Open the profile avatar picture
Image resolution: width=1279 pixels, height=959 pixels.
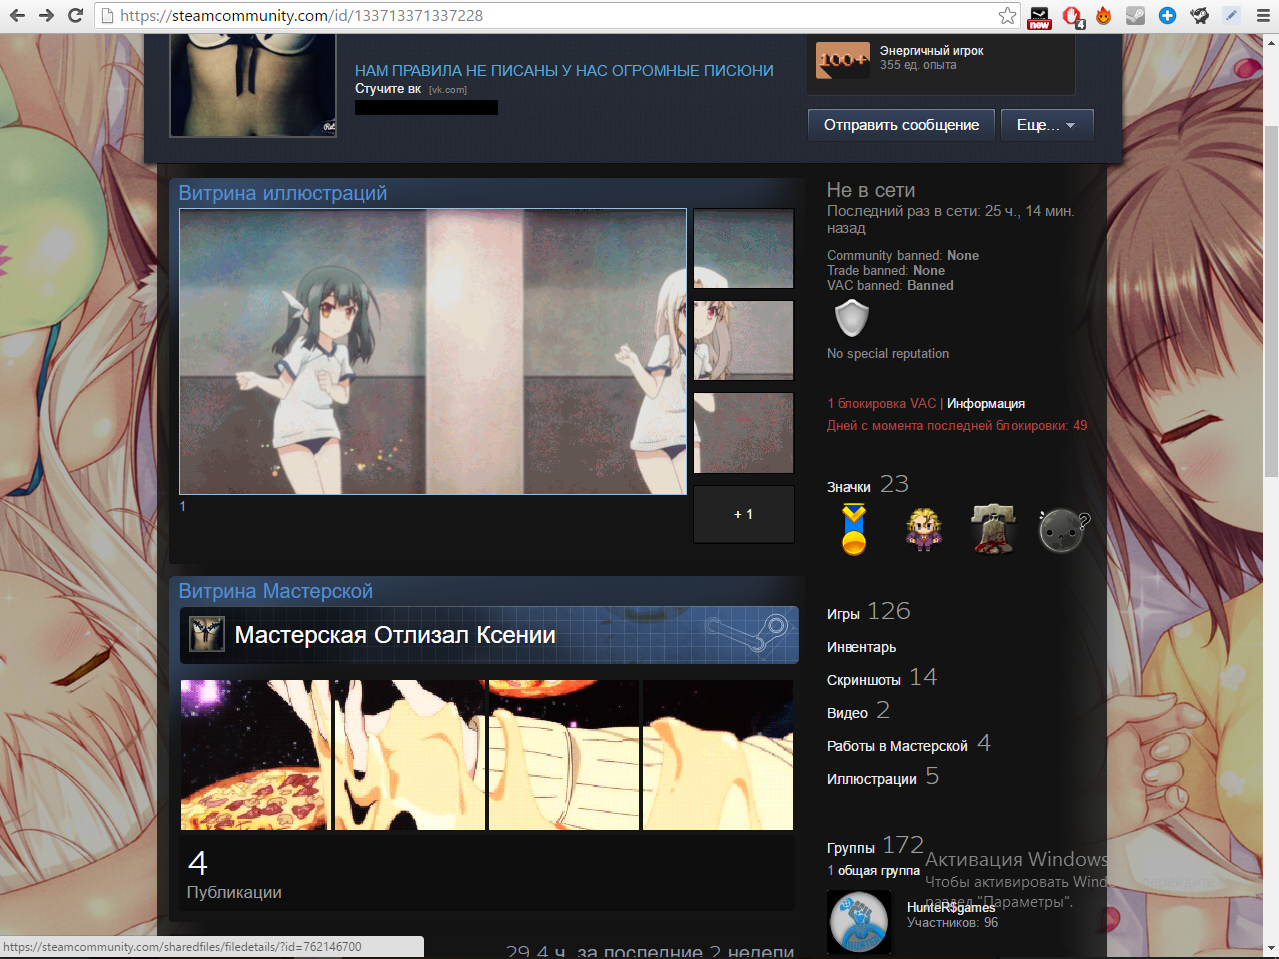[253, 85]
